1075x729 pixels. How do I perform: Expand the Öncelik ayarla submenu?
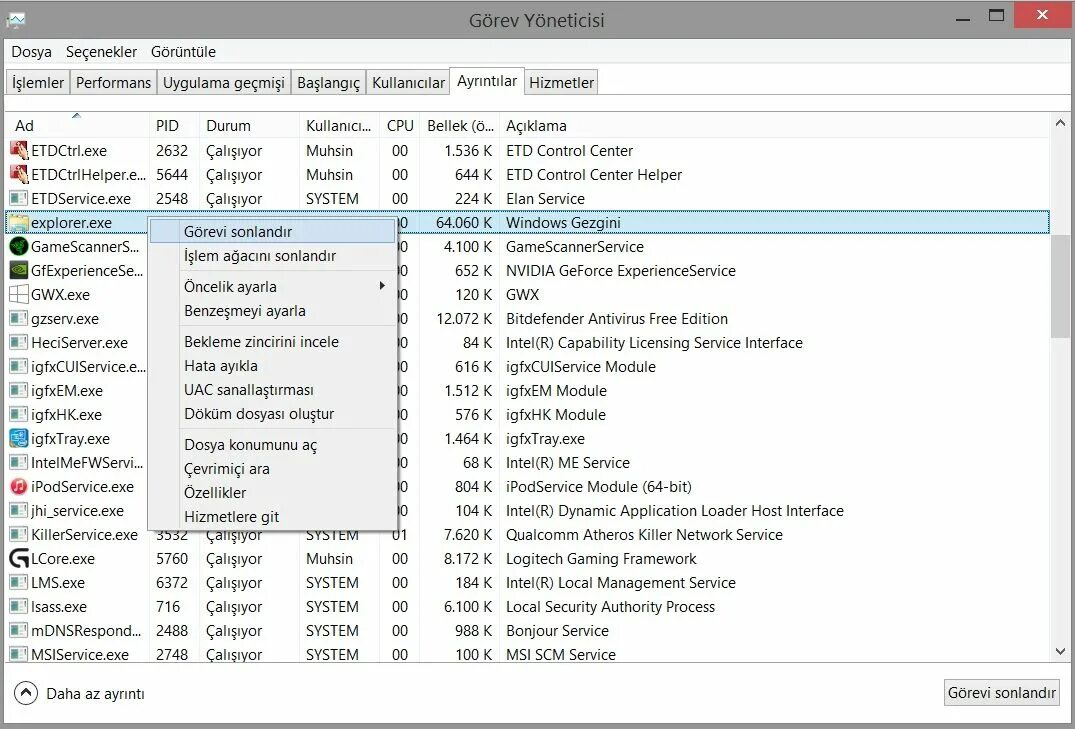tap(382, 286)
